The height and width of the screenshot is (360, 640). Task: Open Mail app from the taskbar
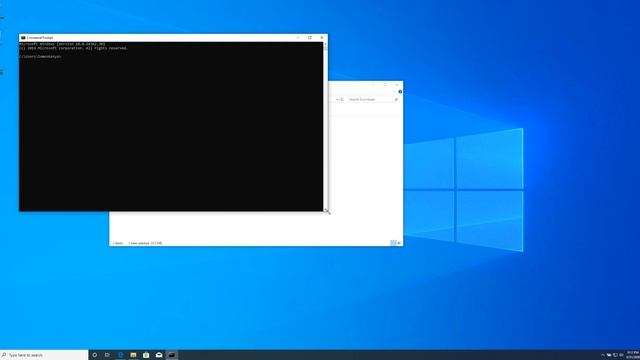point(159,355)
